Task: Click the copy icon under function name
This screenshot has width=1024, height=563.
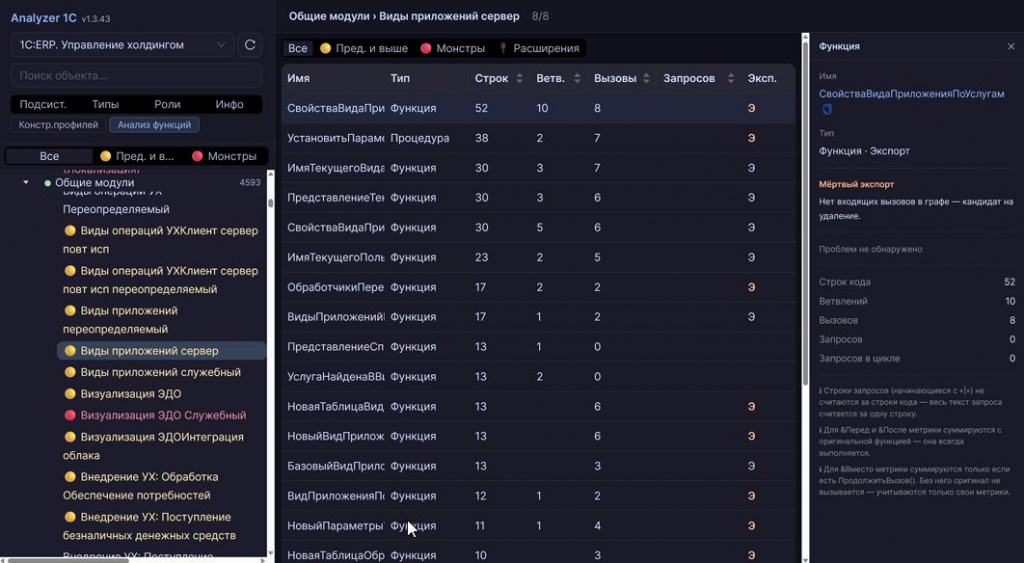Action: click(x=827, y=109)
